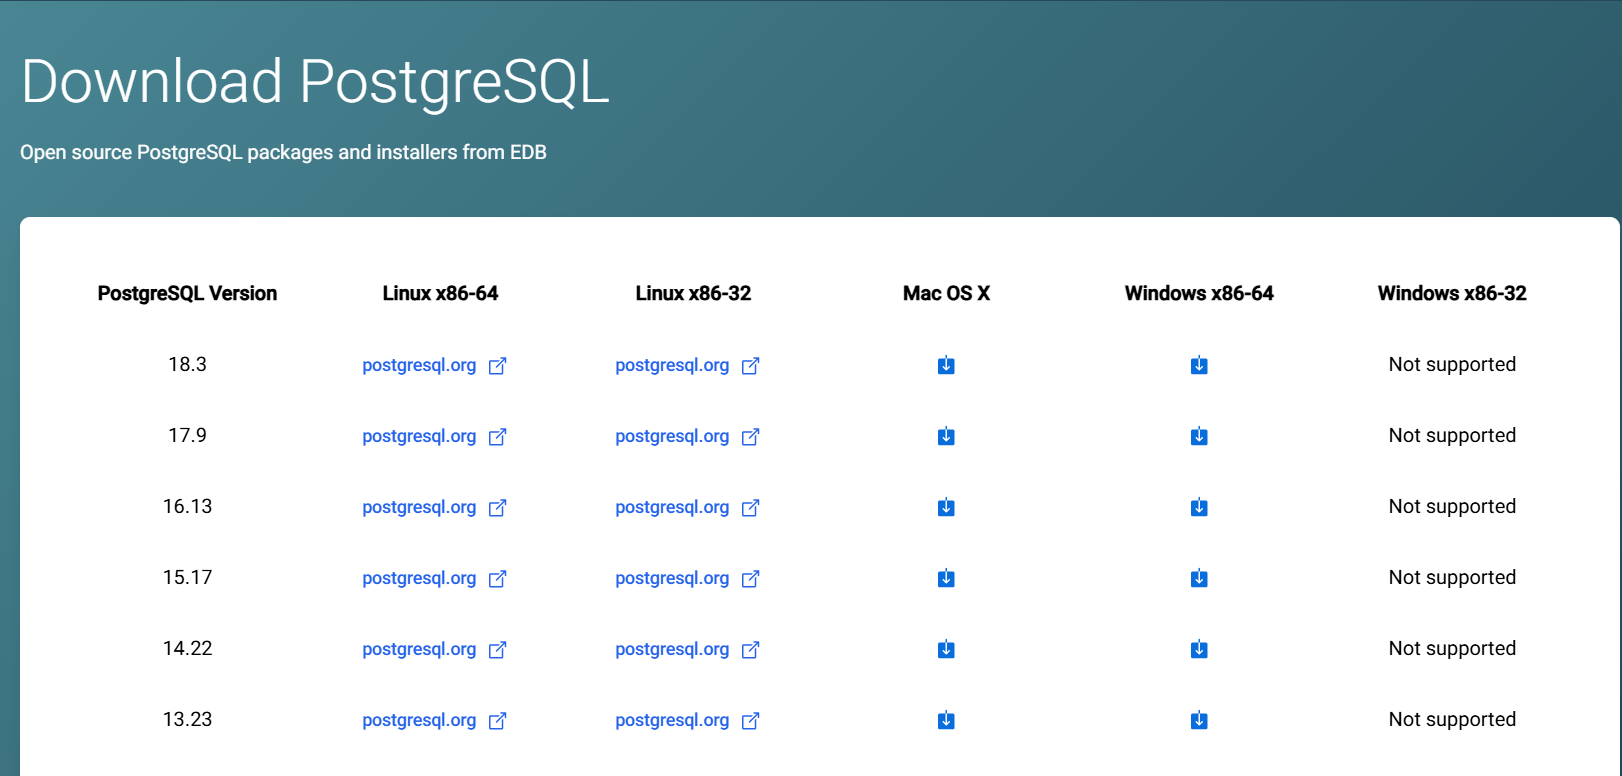The width and height of the screenshot is (1622, 776).
Task: Select version 18.3 cell
Action: coord(187,364)
